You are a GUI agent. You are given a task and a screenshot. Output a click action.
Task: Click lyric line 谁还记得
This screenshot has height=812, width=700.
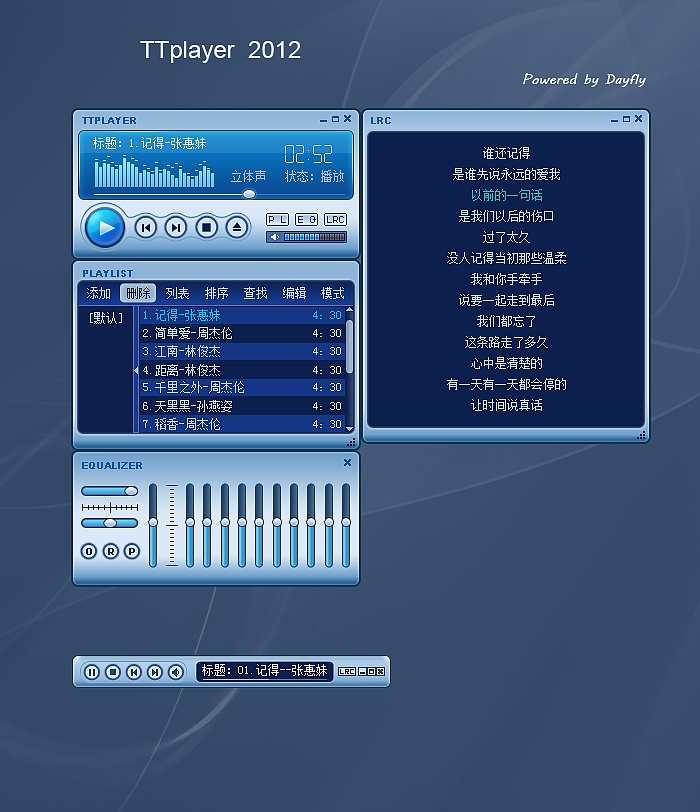(506, 153)
